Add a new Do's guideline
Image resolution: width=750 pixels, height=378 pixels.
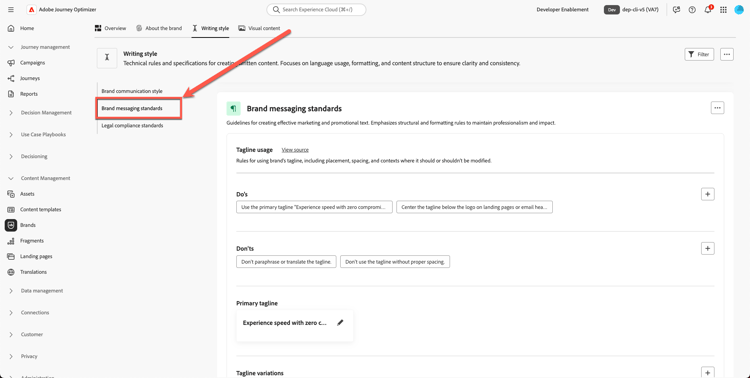707,194
